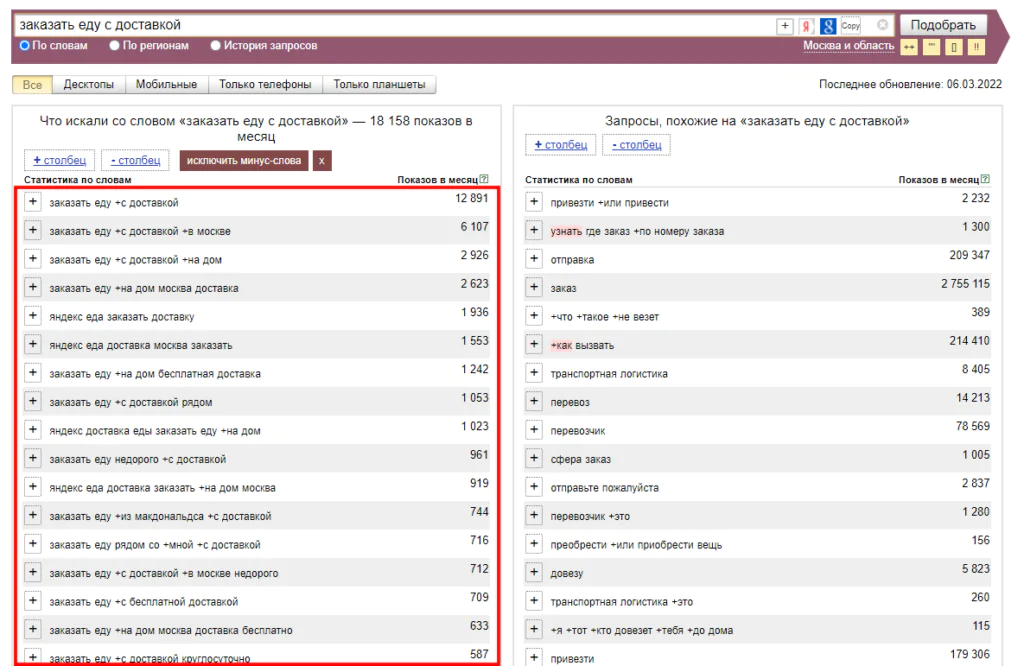The image size is (1024, 666).
Task: Add similar query привезти +или привести with plus
Action: click(x=534, y=202)
